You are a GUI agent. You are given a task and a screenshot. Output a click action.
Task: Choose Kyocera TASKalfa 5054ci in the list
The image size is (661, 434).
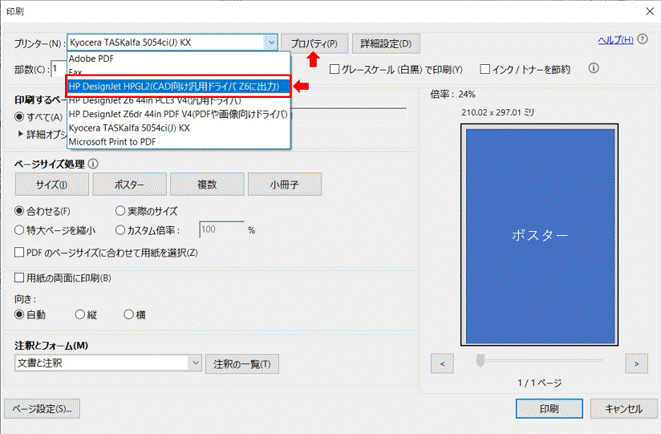pos(178,128)
